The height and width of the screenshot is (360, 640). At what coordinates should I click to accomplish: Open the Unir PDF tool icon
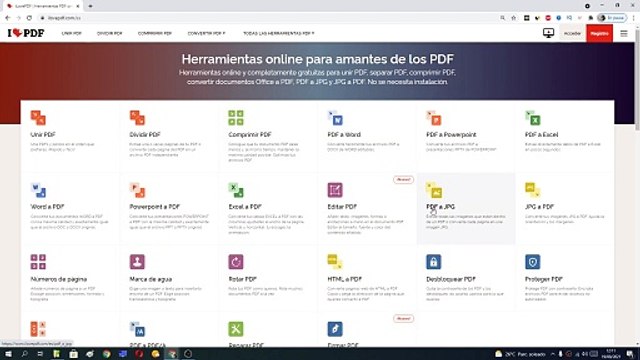38,118
